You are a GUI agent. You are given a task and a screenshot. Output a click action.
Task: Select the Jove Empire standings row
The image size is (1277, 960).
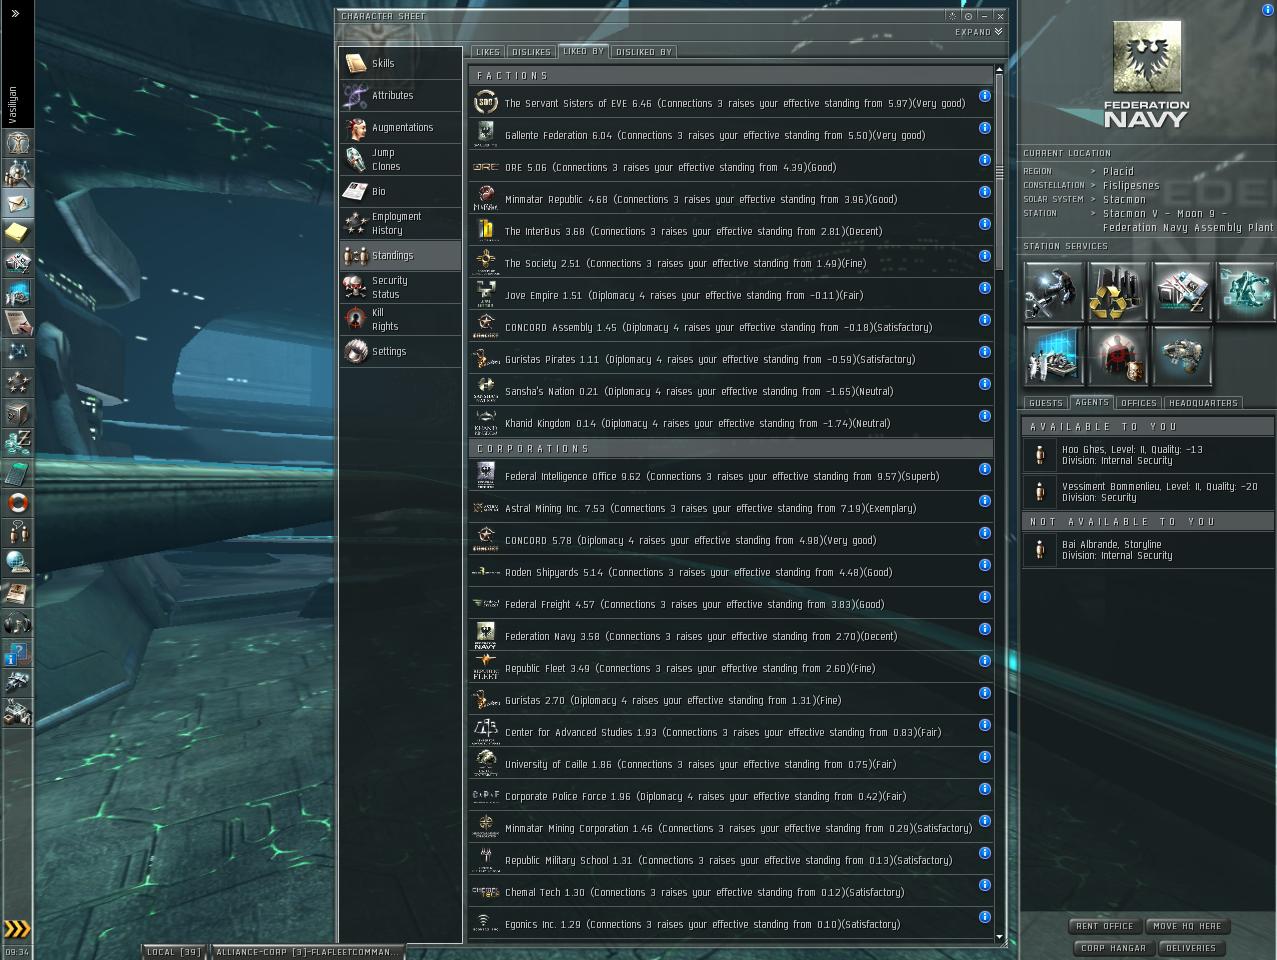click(x=731, y=295)
